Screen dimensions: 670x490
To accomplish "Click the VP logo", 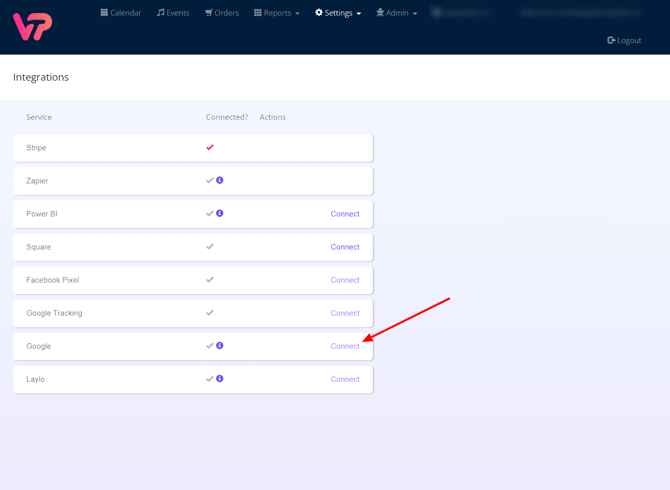I will pos(32,26).
